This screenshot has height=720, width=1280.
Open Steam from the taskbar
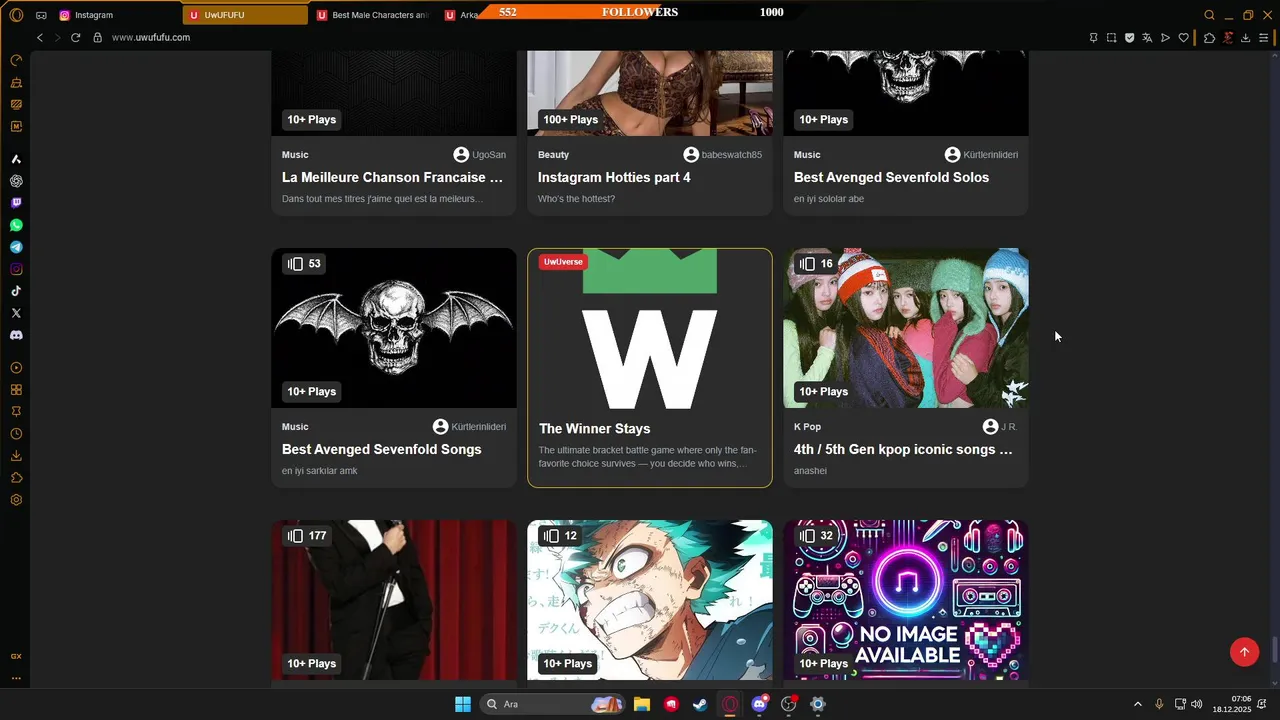coord(700,704)
